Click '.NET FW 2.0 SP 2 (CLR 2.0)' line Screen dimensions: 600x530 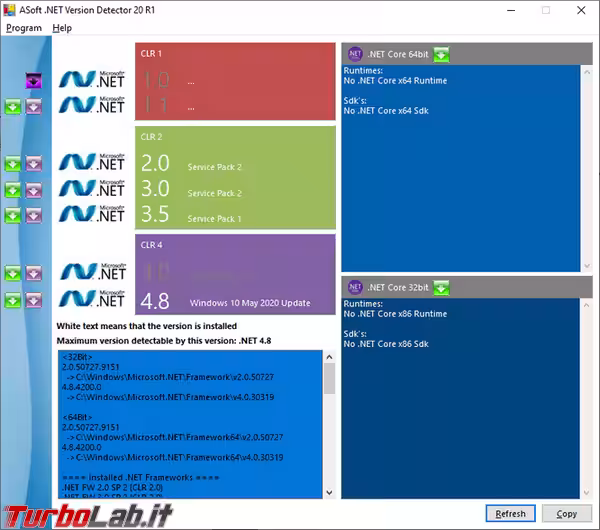pyautogui.click(x=112, y=488)
